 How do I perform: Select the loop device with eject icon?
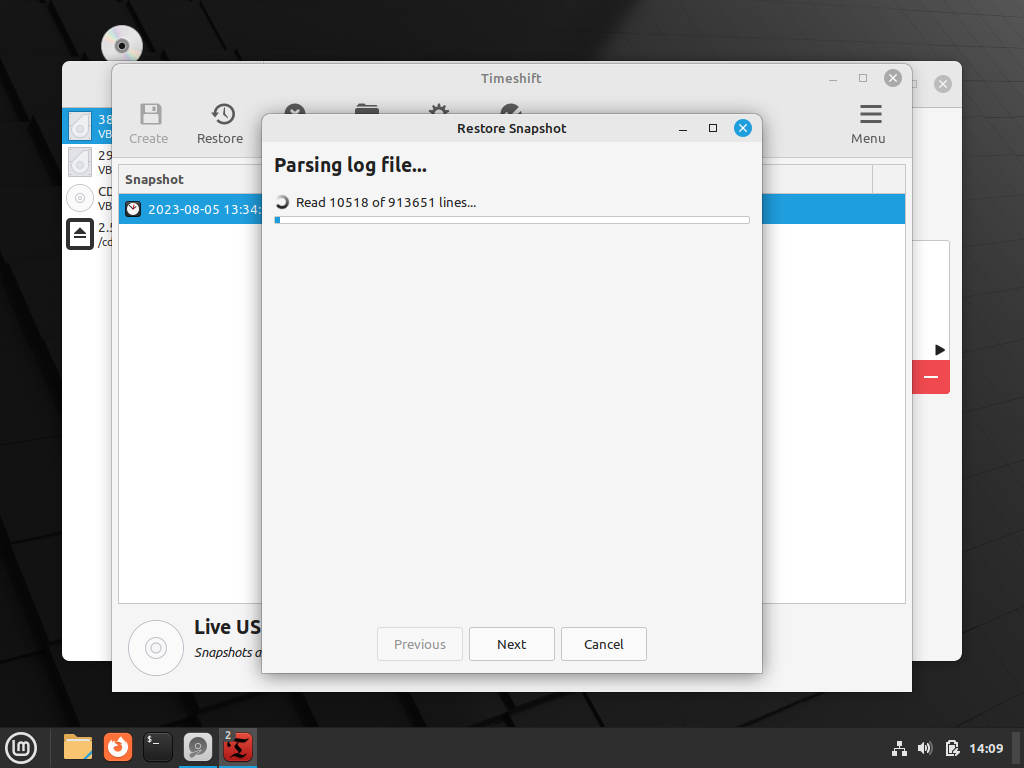(x=88, y=234)
